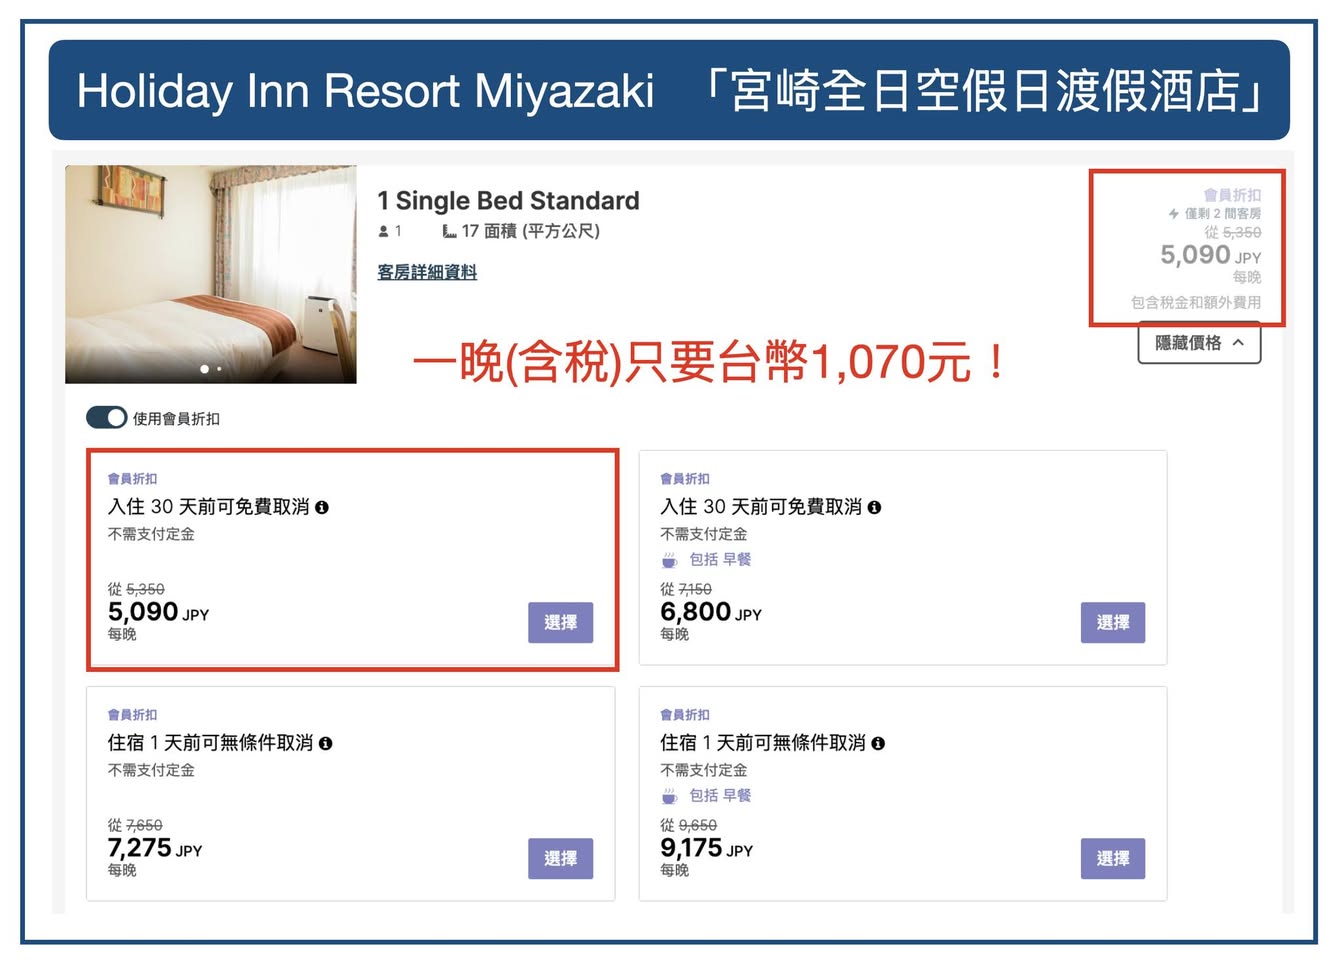The width and height of the screenshot is (1340, 960).
Task: Click info icon in the 7,275 JPY rate card
Action: (x=325, y=744)
